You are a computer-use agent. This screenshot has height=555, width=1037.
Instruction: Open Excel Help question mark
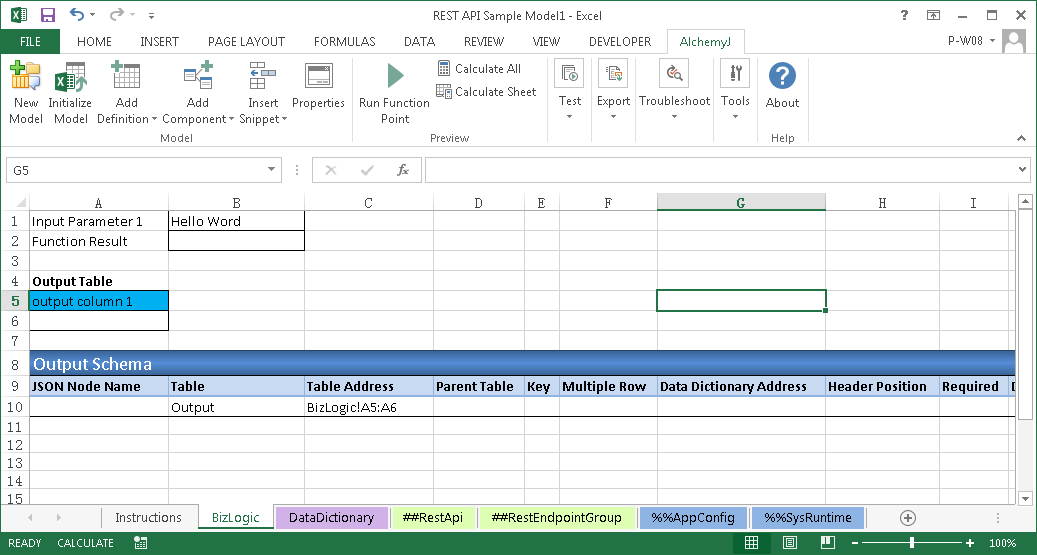[x=904, y=15]
